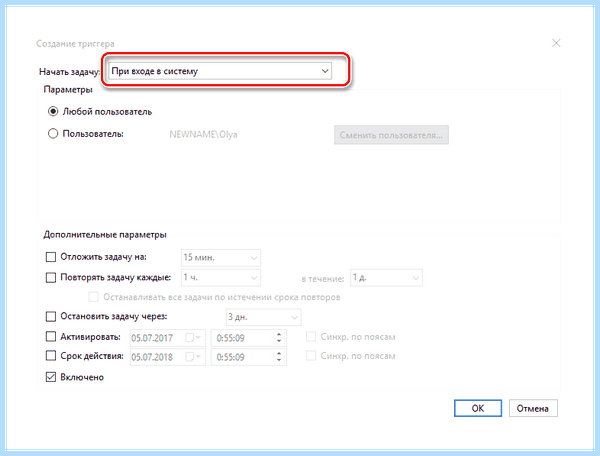The height and width of the screenshot is (456, 600).
Task: Enable 'Отложить задачу на' checkbox
Action: coord(51,257)
